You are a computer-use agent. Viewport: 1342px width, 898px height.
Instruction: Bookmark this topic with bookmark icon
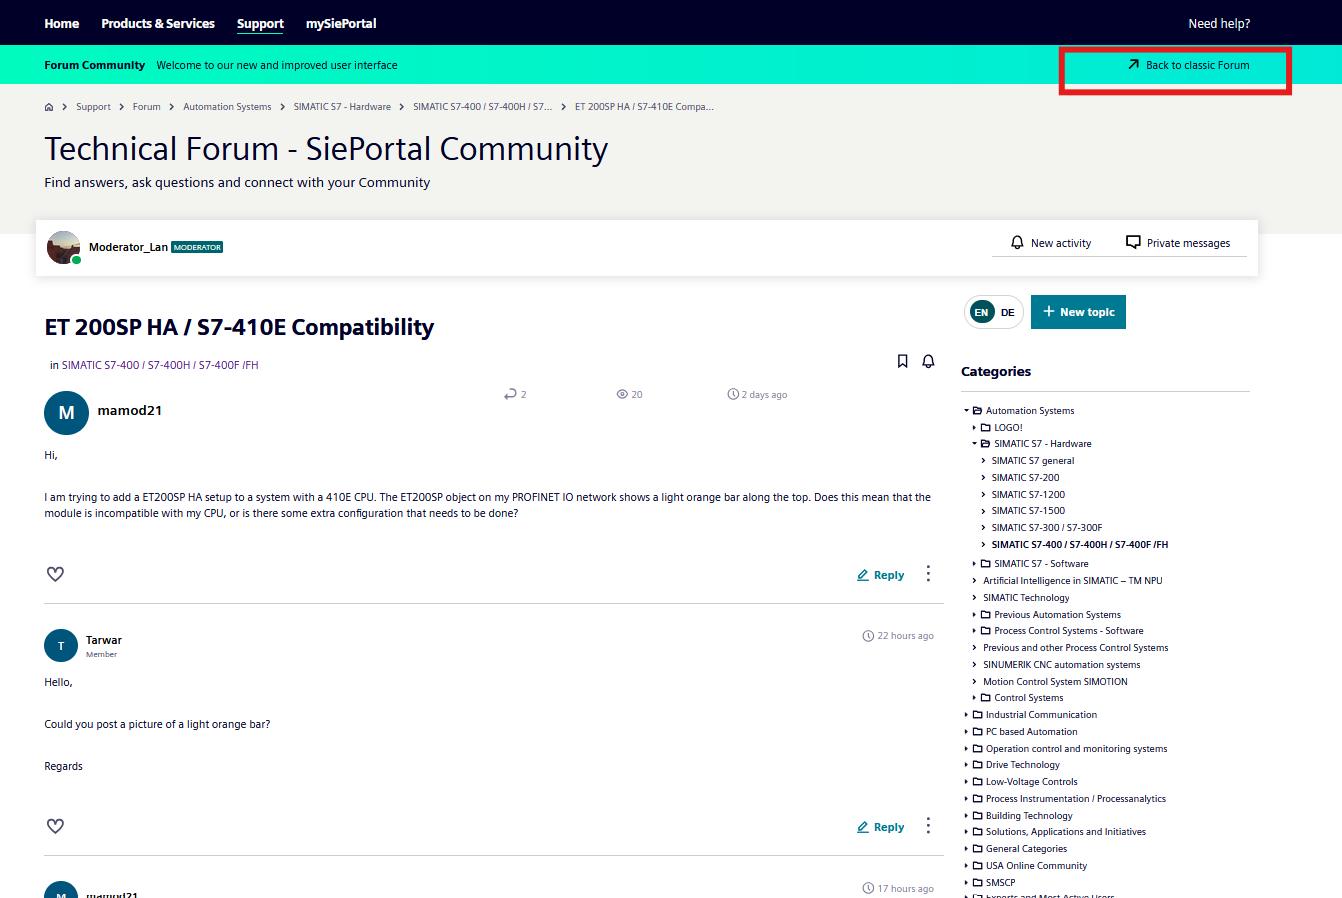tap(902, 361)
